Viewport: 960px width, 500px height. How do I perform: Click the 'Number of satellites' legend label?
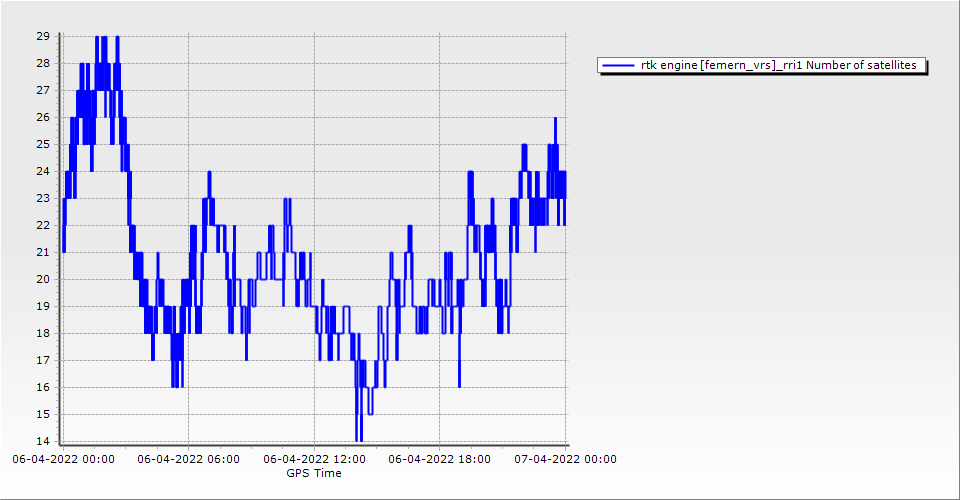coord(780,65)
